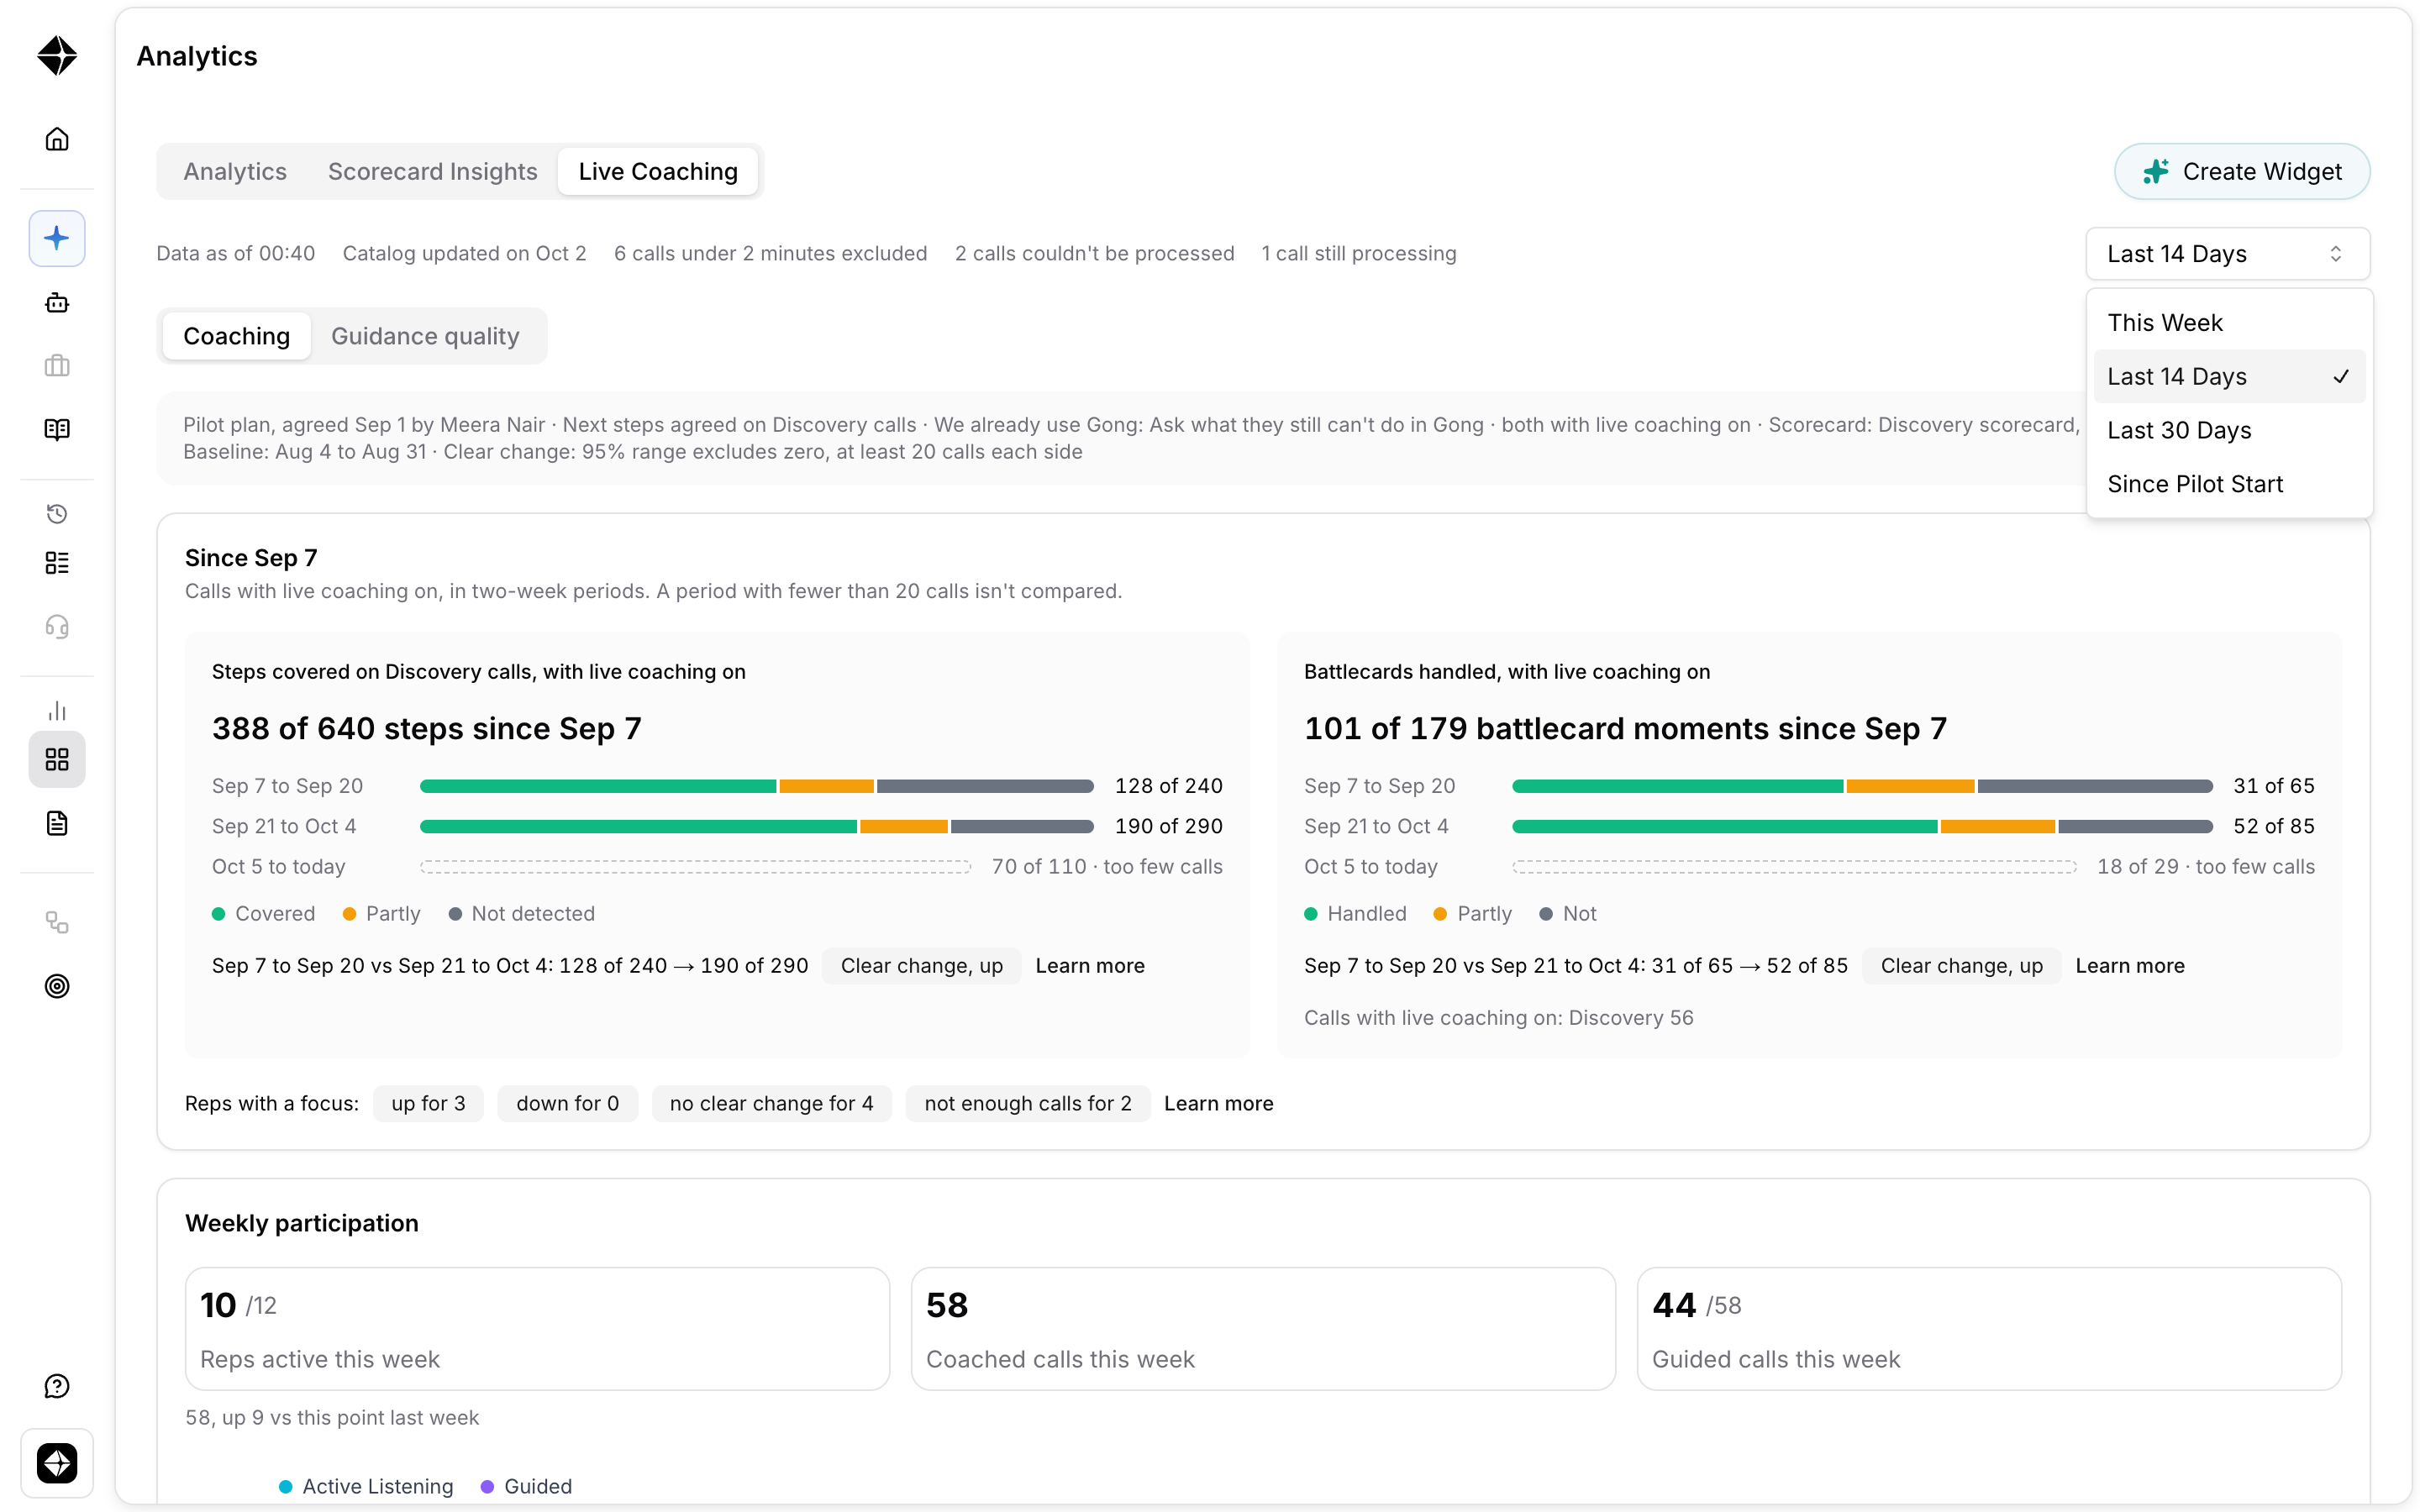Switch to the Analytics tab

[x=235, y=172]
